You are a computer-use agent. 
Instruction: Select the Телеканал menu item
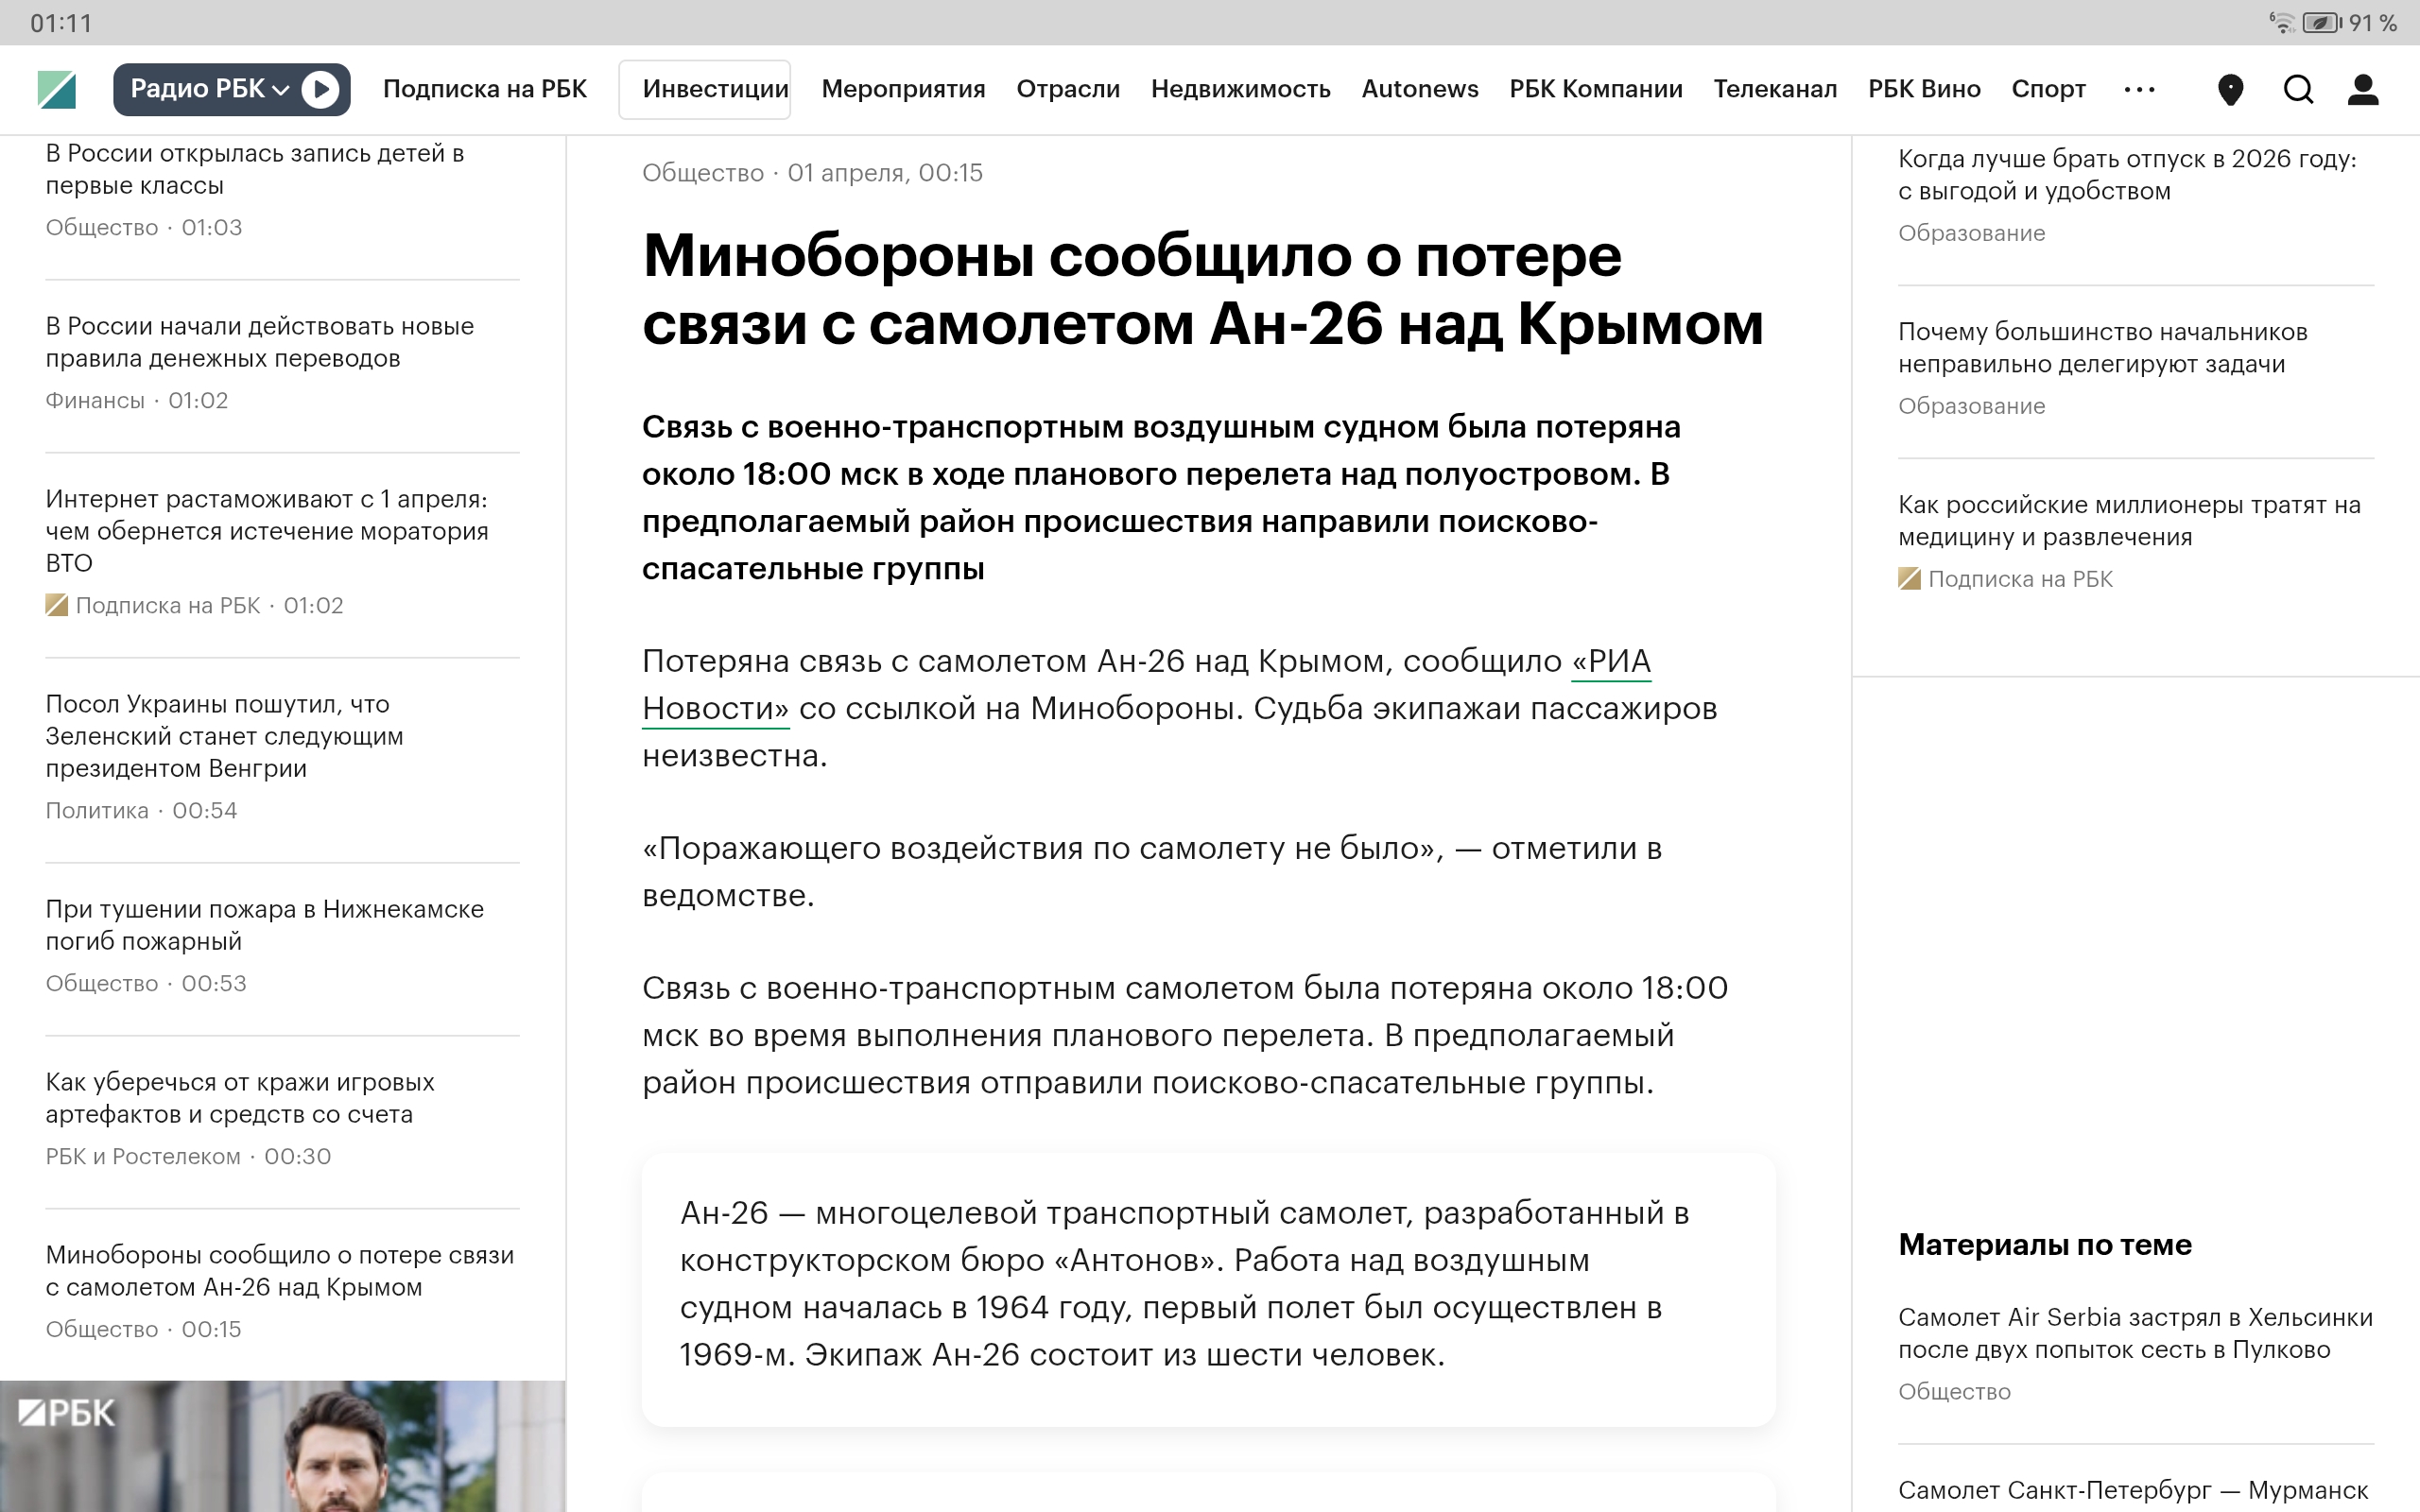pos(1775,90)
